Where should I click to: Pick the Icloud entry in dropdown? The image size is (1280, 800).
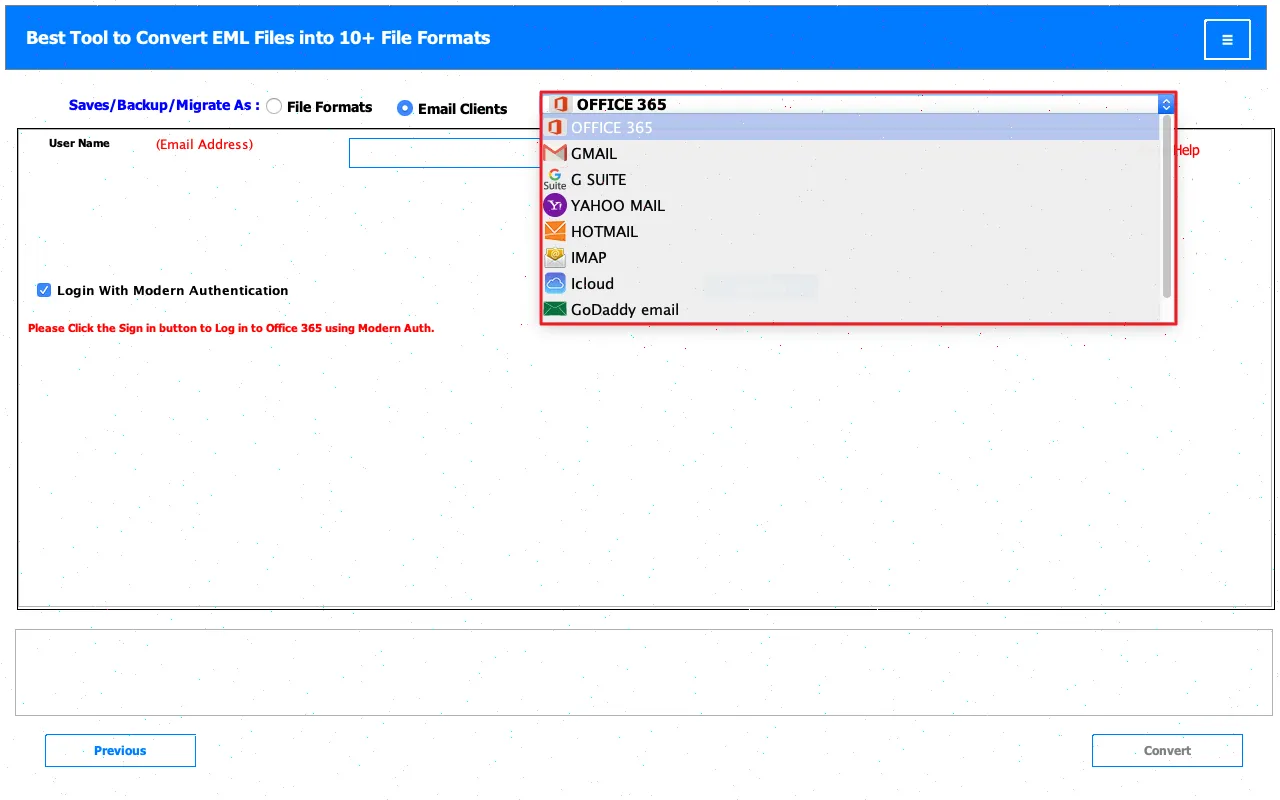click(592, 283)
